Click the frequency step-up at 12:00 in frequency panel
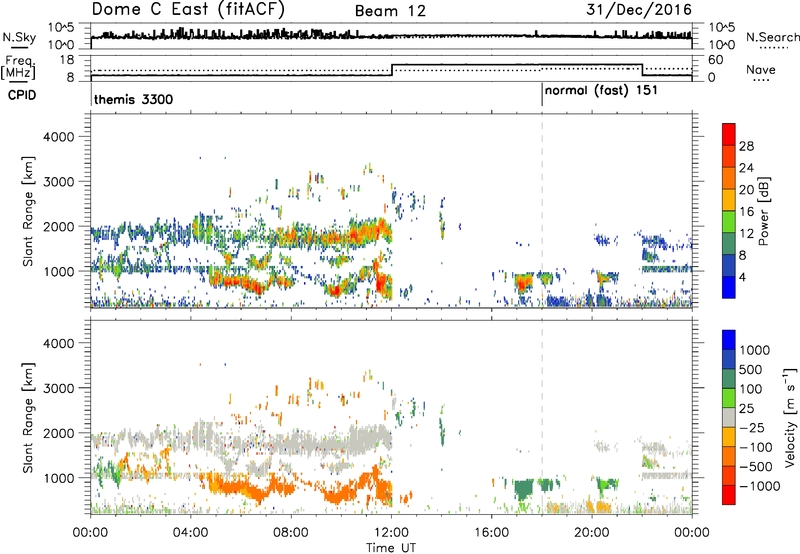Screen dimensions: 800x554 point(392,70)
